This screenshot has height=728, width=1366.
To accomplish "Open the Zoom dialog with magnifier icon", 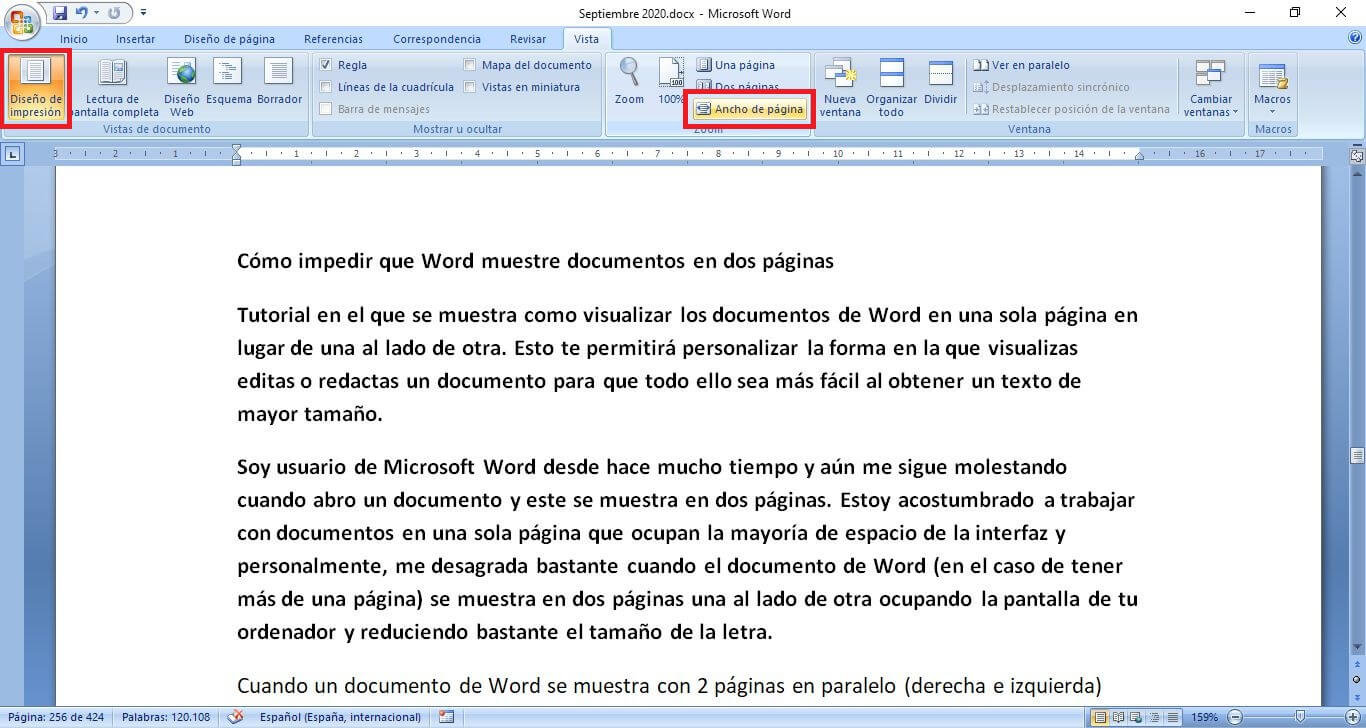I will (x=629, y=80).
